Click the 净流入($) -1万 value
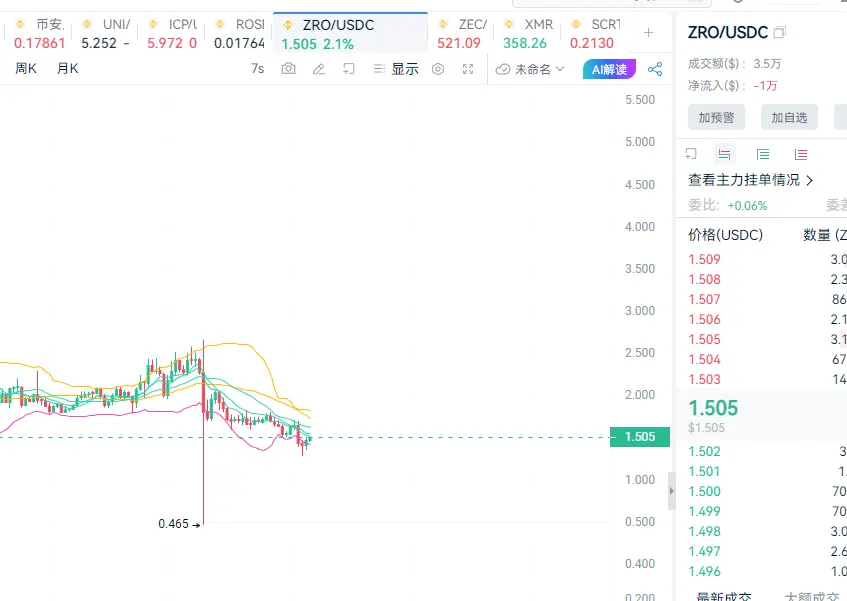The height and width of the screenshot is (601, 847). click(x=765, y=85)
